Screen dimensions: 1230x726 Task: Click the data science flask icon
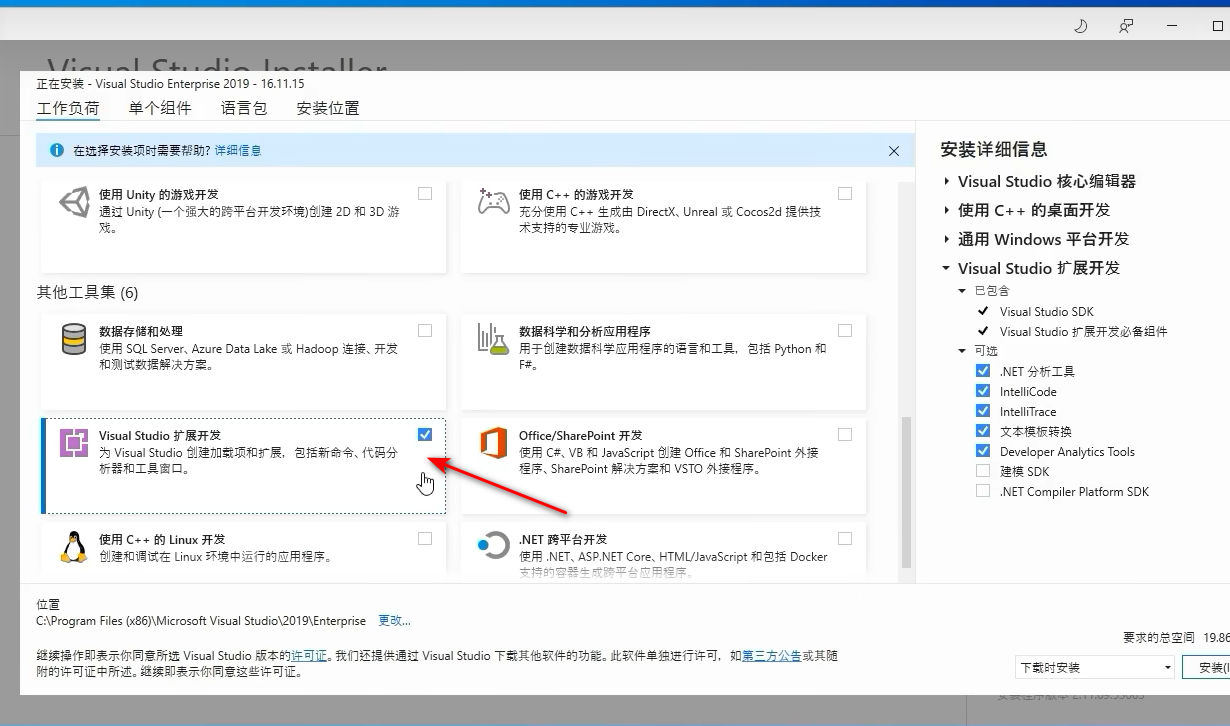tap(493, 339)
